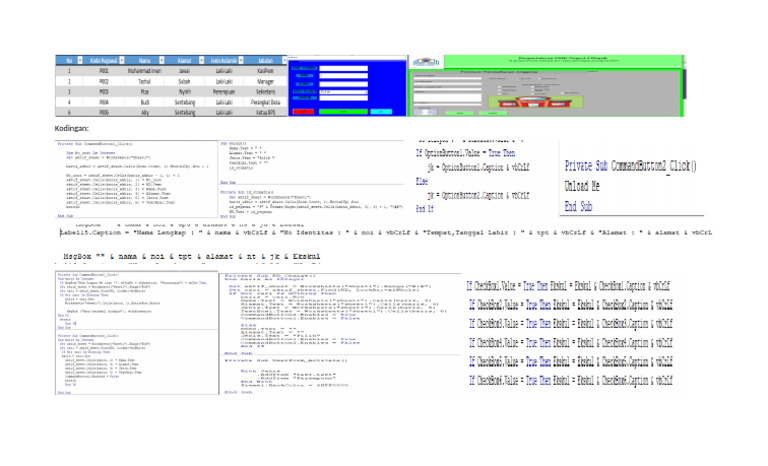Open the No column filter dropdown
This screenshot has height=466, width=768.
tap(80, 60)
